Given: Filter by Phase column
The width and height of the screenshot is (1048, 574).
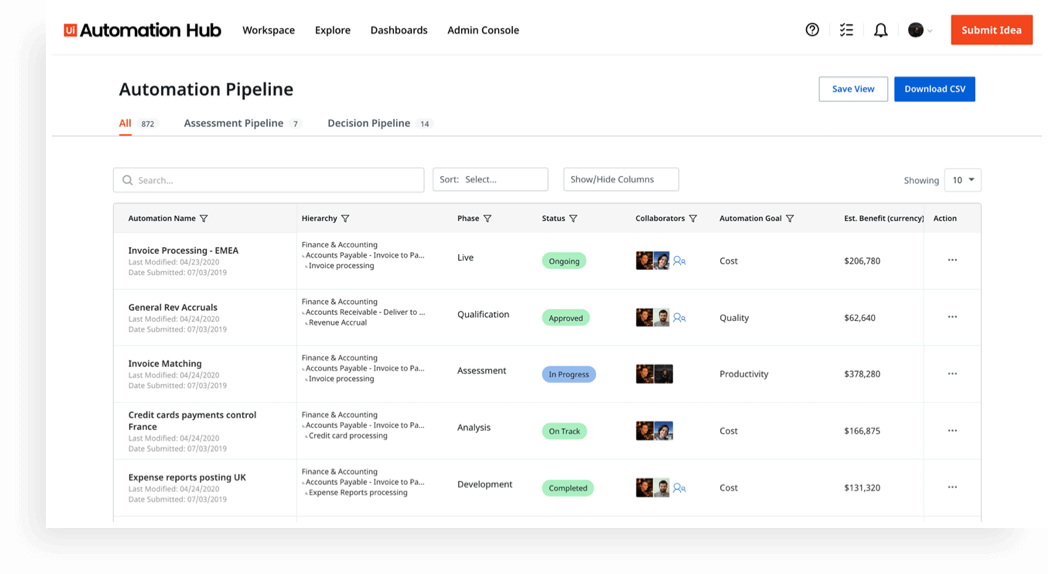Looking at the screenshot, I should click(x=487, y=219).
